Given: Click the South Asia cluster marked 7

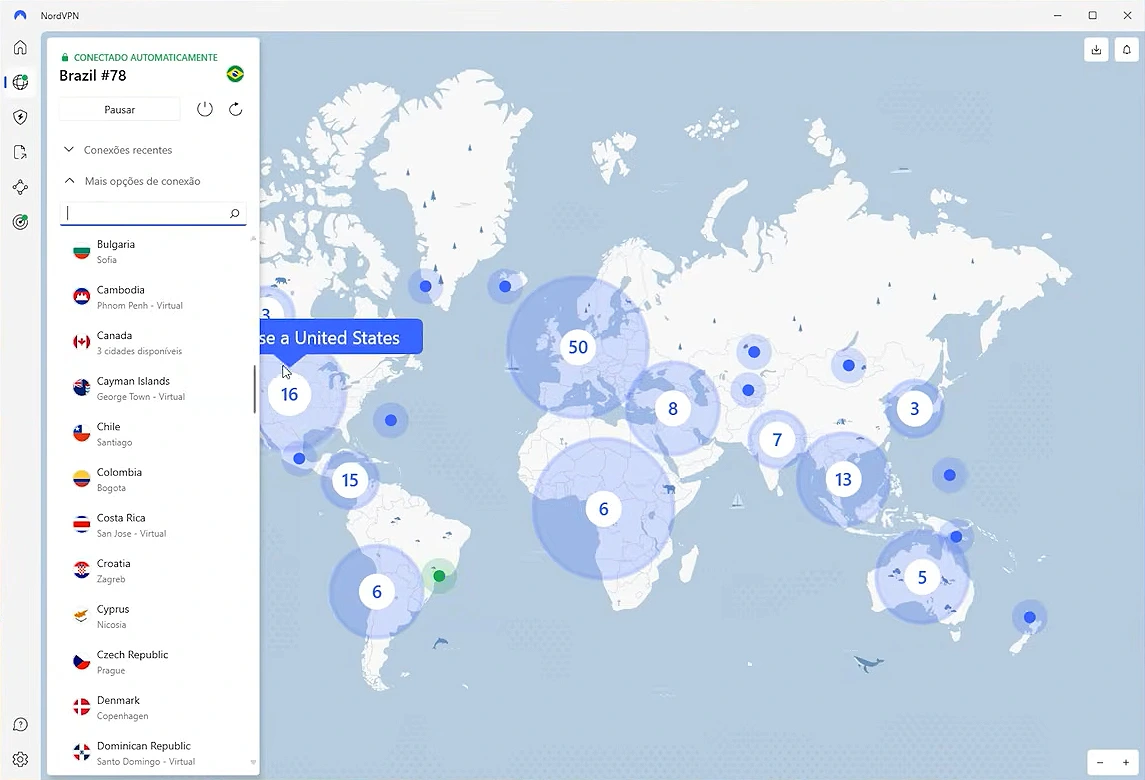Looking at the screenshot, I should click(777, 440).
